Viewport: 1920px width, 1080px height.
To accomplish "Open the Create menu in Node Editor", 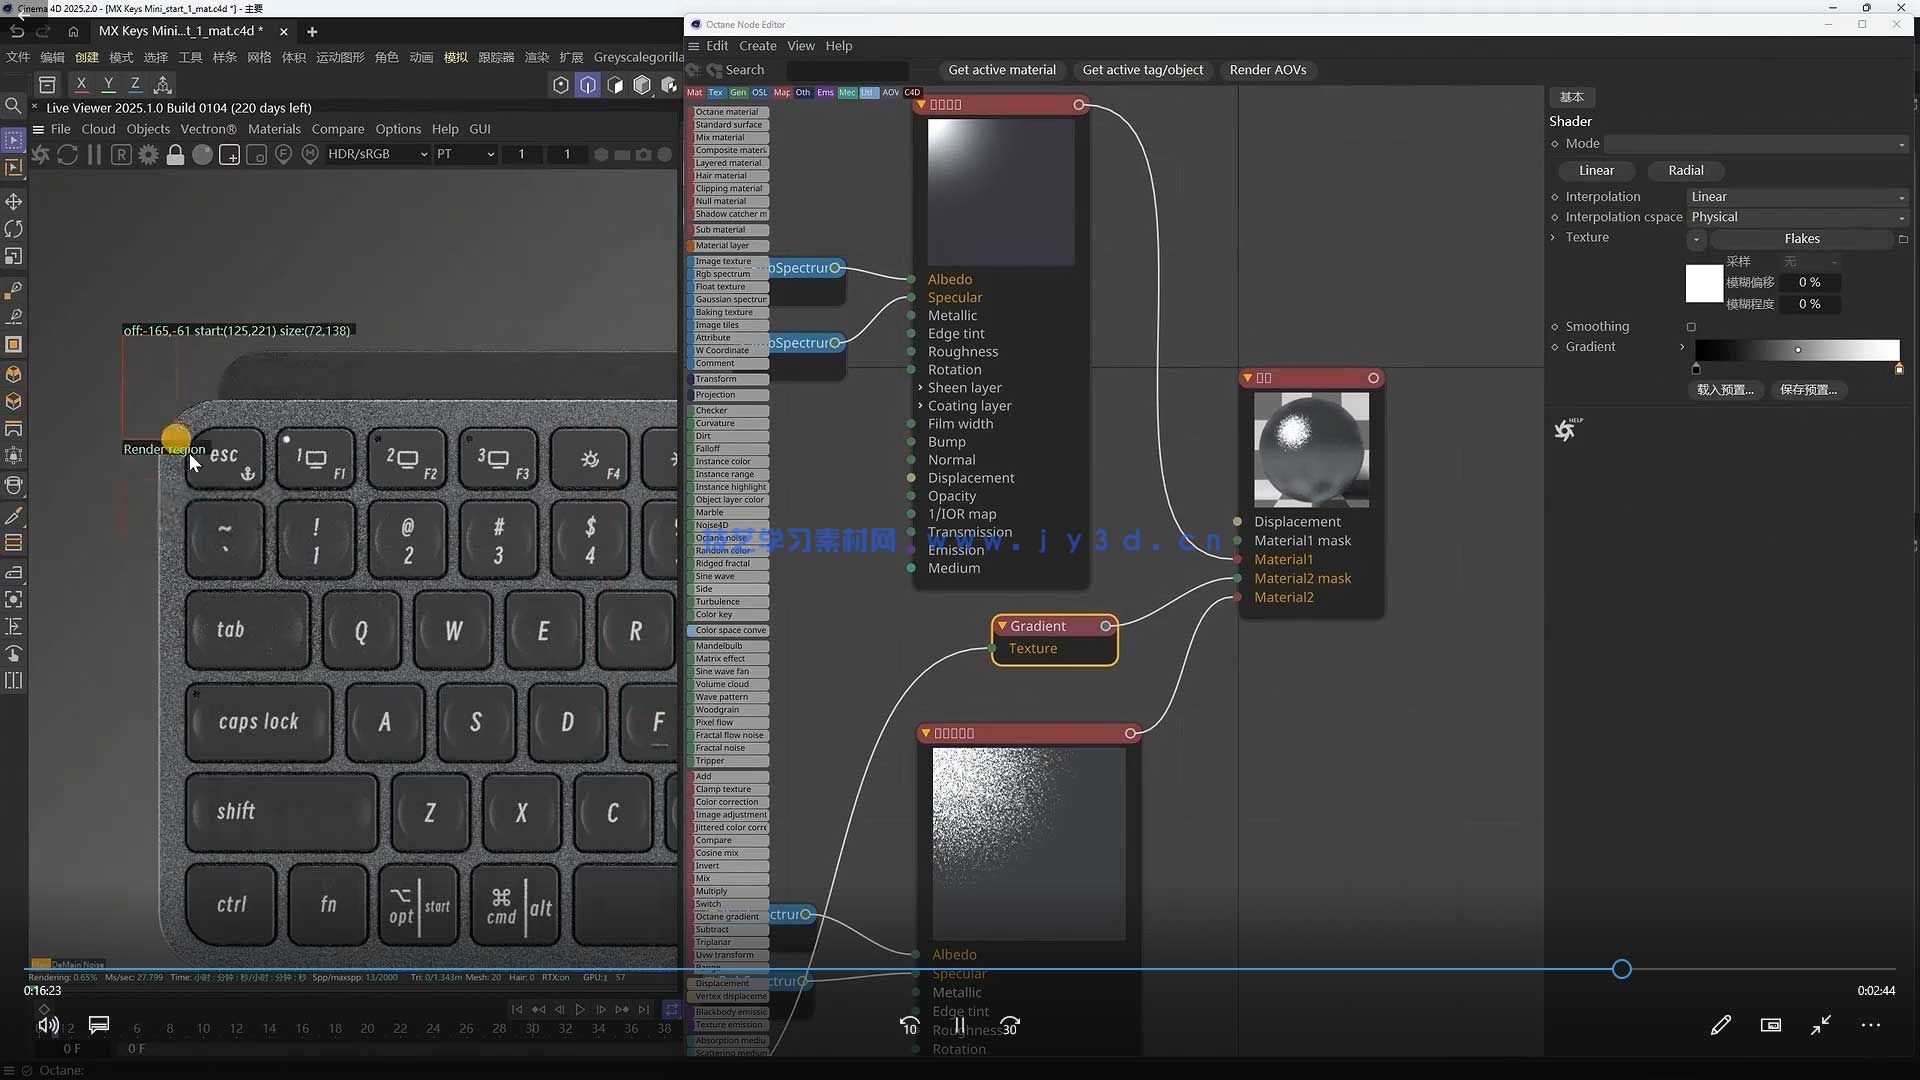I will [757, 46].
